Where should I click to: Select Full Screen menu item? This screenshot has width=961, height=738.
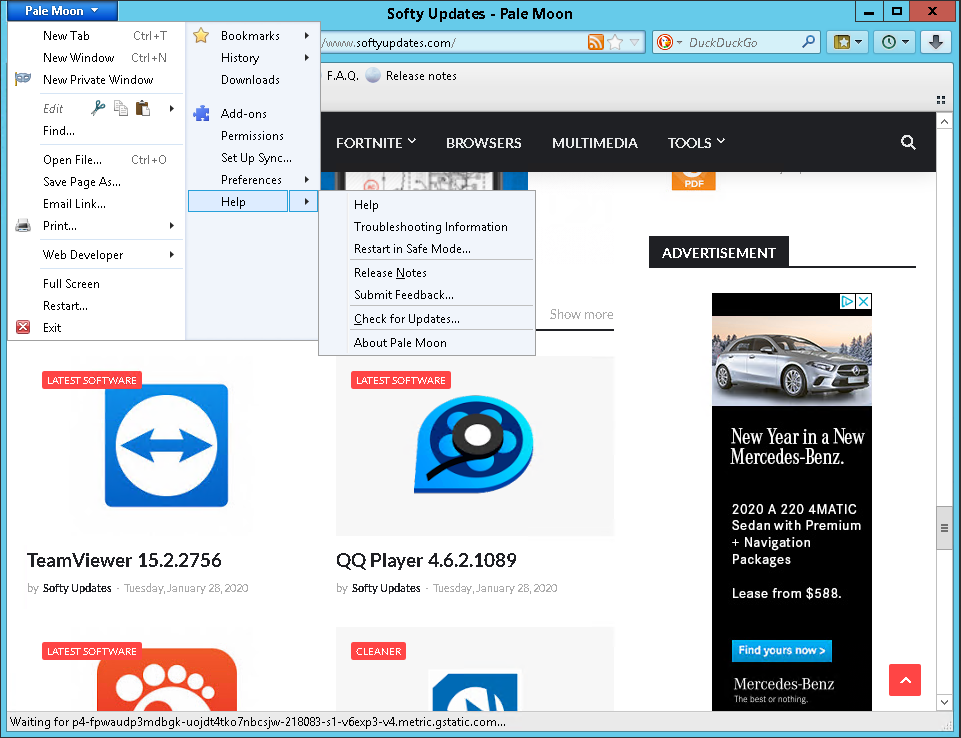coord(97,284)
